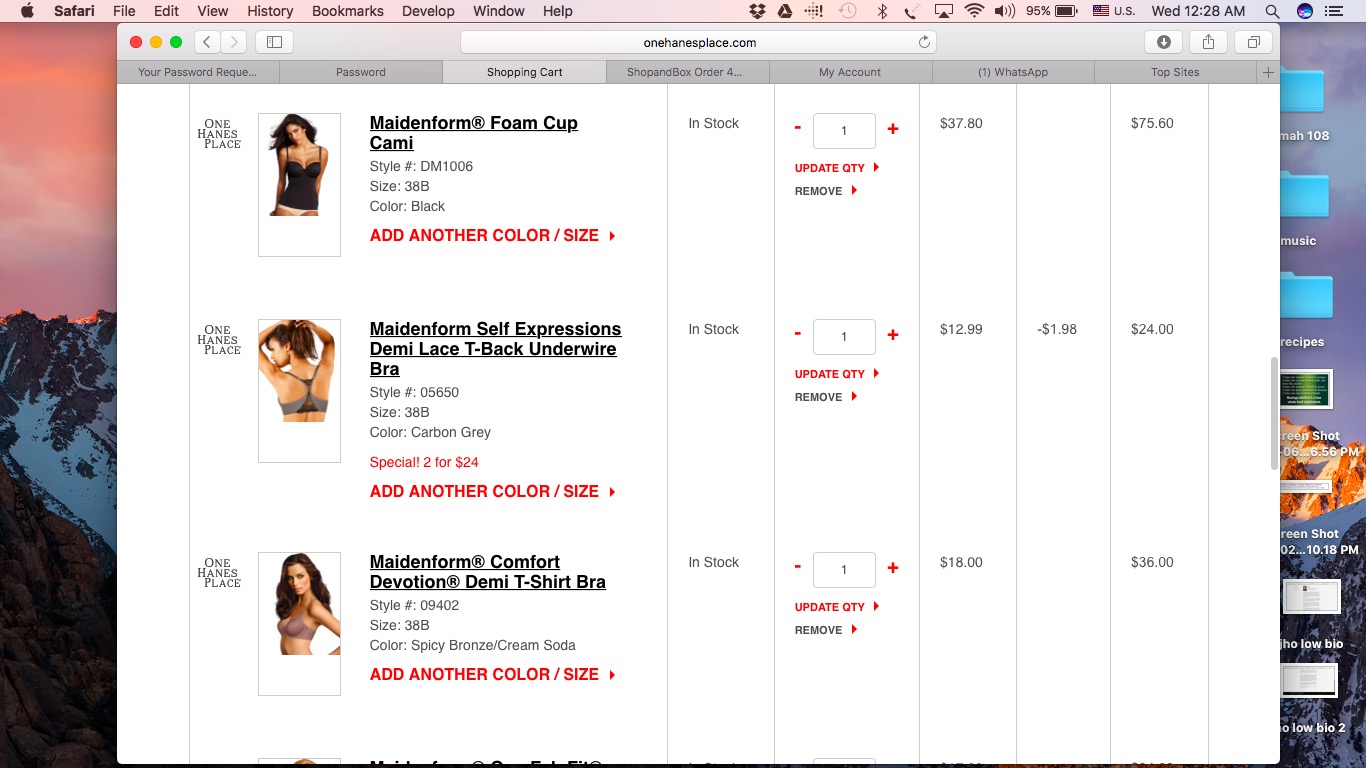Open the Safari menu
The height and width of the screenshot is (768, 1366).
(x=73, y=11)
